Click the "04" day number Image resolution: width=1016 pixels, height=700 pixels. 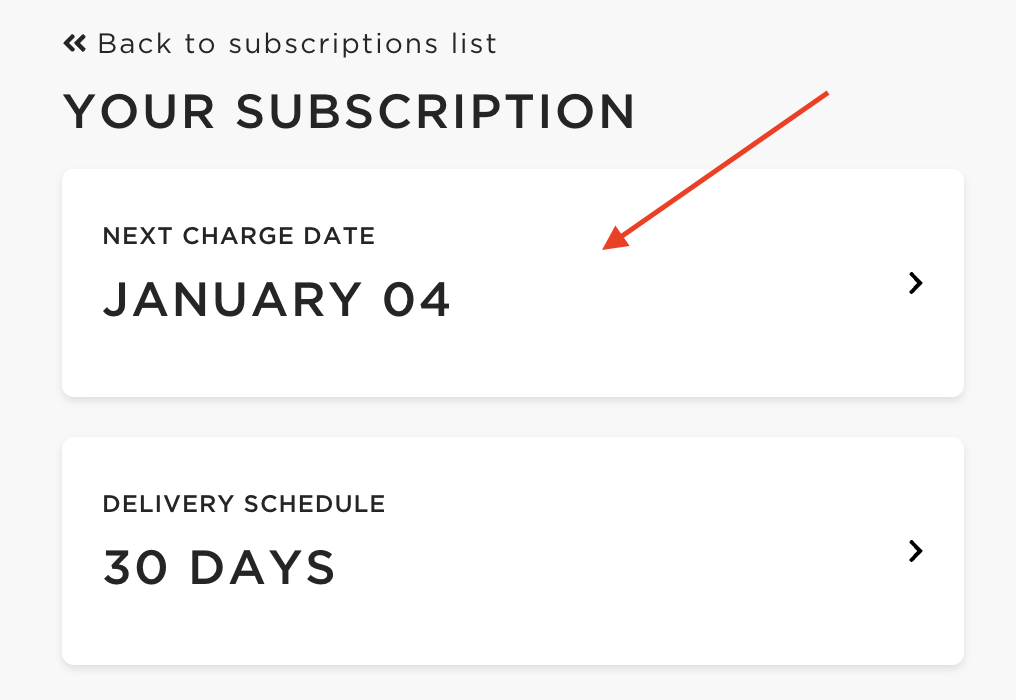pos(418,300)
